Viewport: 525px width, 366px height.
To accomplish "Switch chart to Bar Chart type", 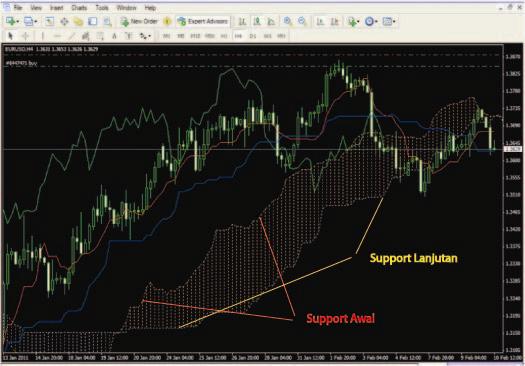I will point(242,22).
